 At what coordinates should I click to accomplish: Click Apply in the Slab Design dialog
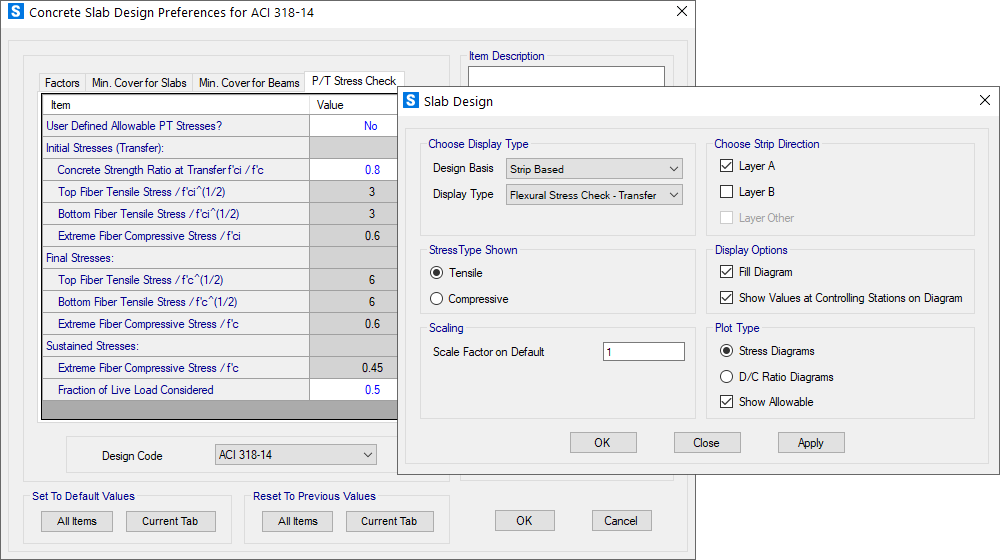[x=811, y=443]
